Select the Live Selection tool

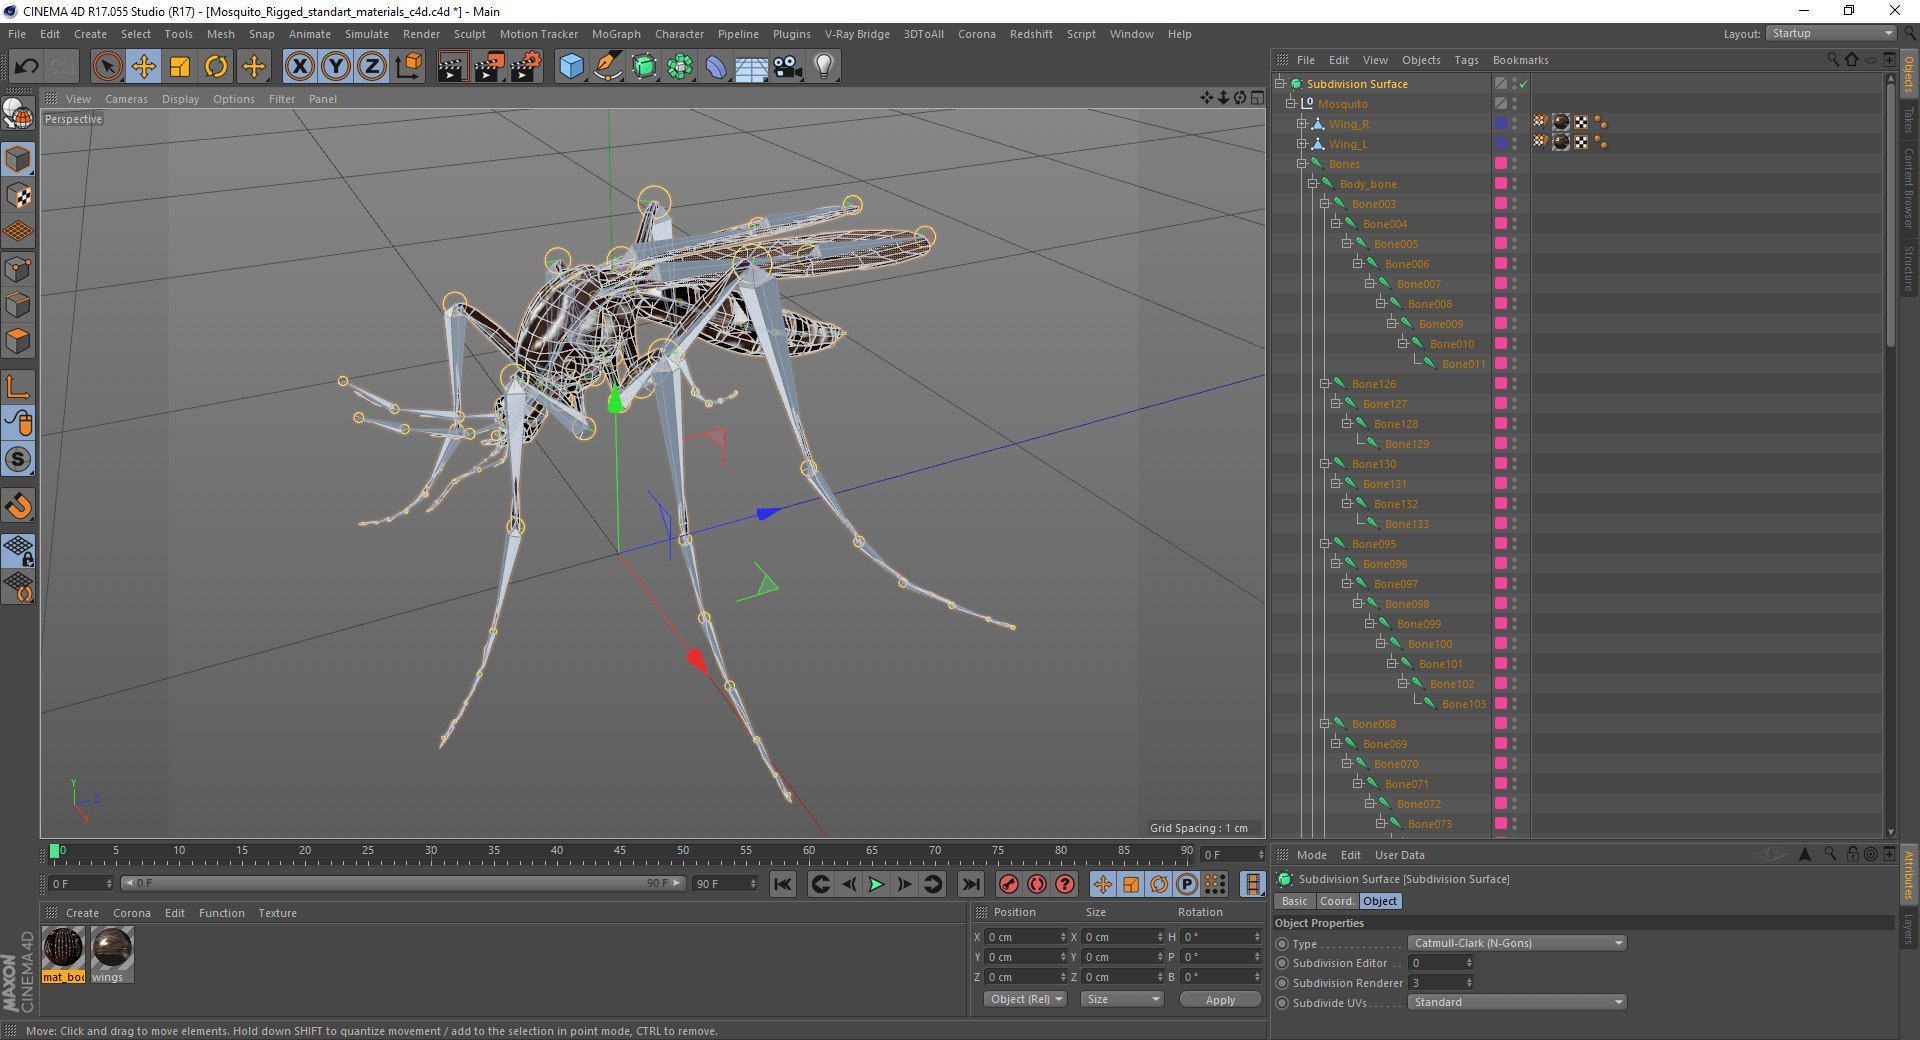[107, 67]
